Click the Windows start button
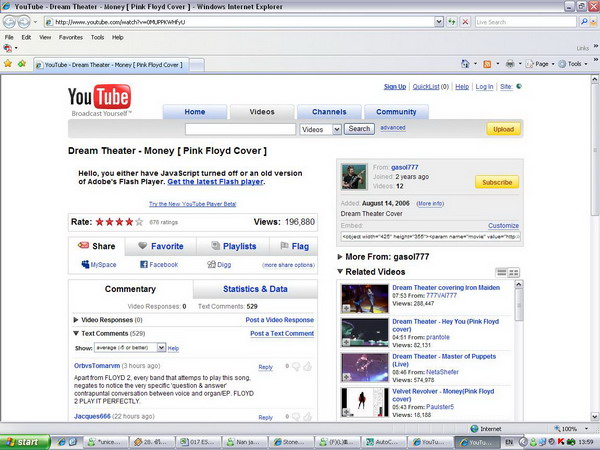This screenshot has width=600, height=450. [x=25, y=442]
